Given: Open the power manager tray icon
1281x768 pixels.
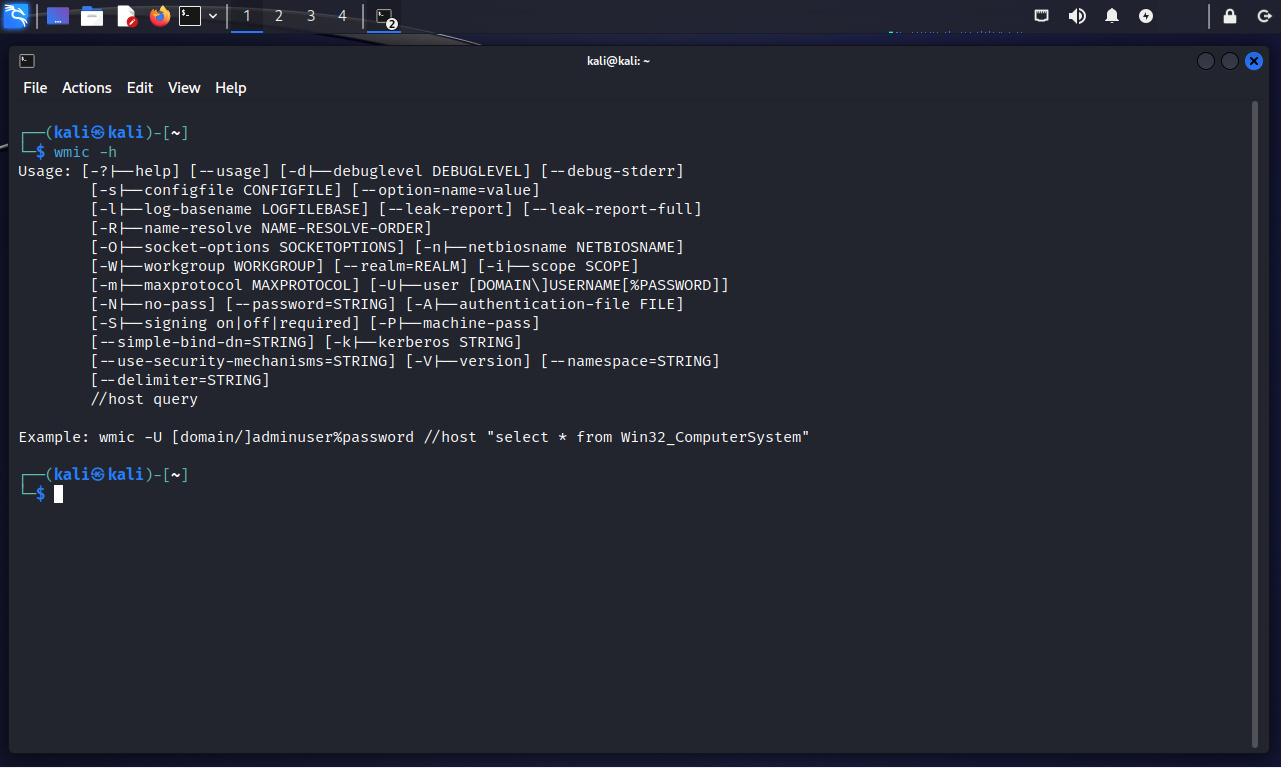Looking at the screenshot, I should 1146,16.
